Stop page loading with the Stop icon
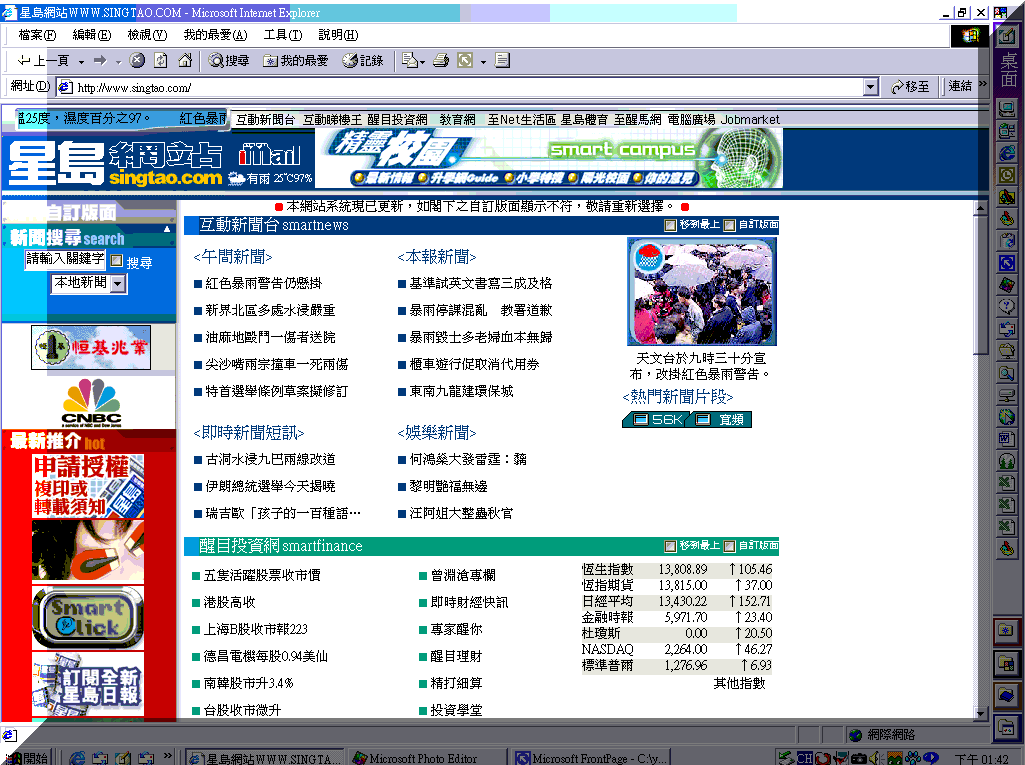This screenshot has width=1025, height=765. tap(137, 61)
